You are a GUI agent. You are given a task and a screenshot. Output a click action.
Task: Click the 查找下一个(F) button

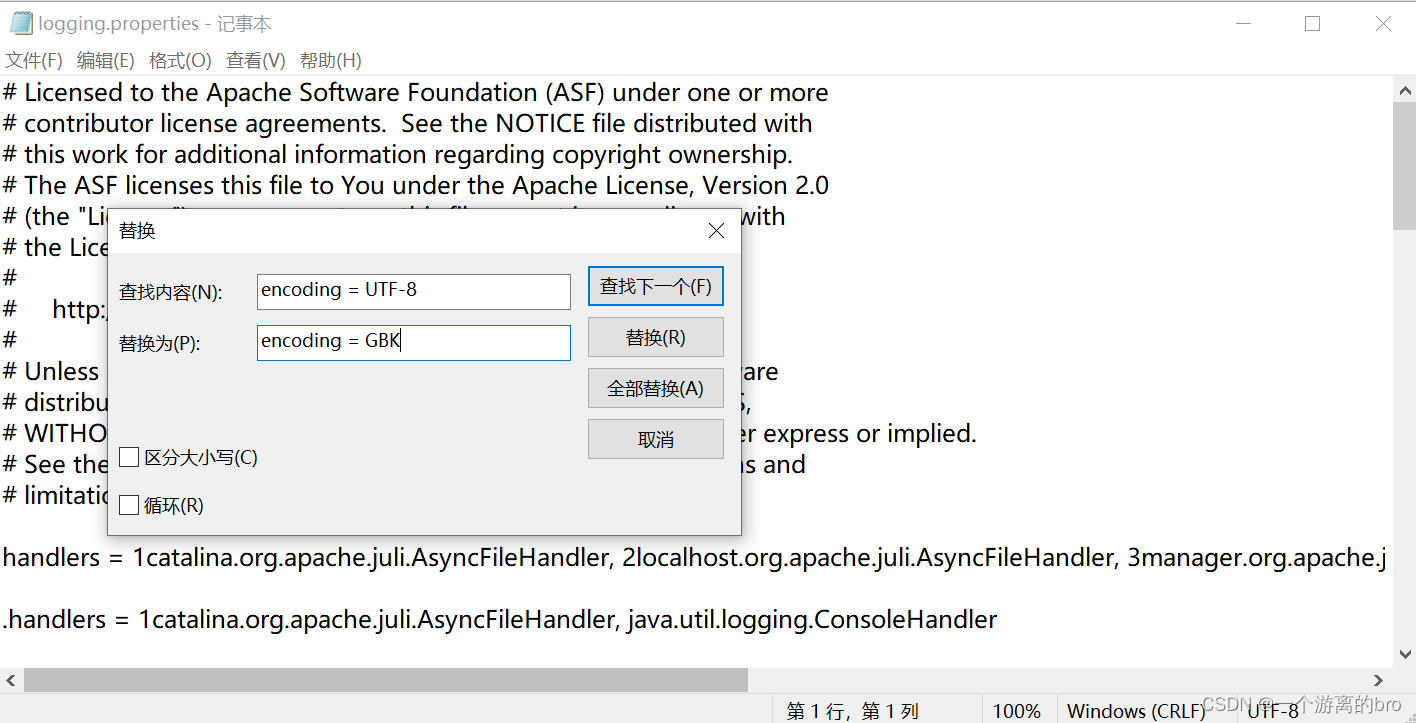point(655,286)
